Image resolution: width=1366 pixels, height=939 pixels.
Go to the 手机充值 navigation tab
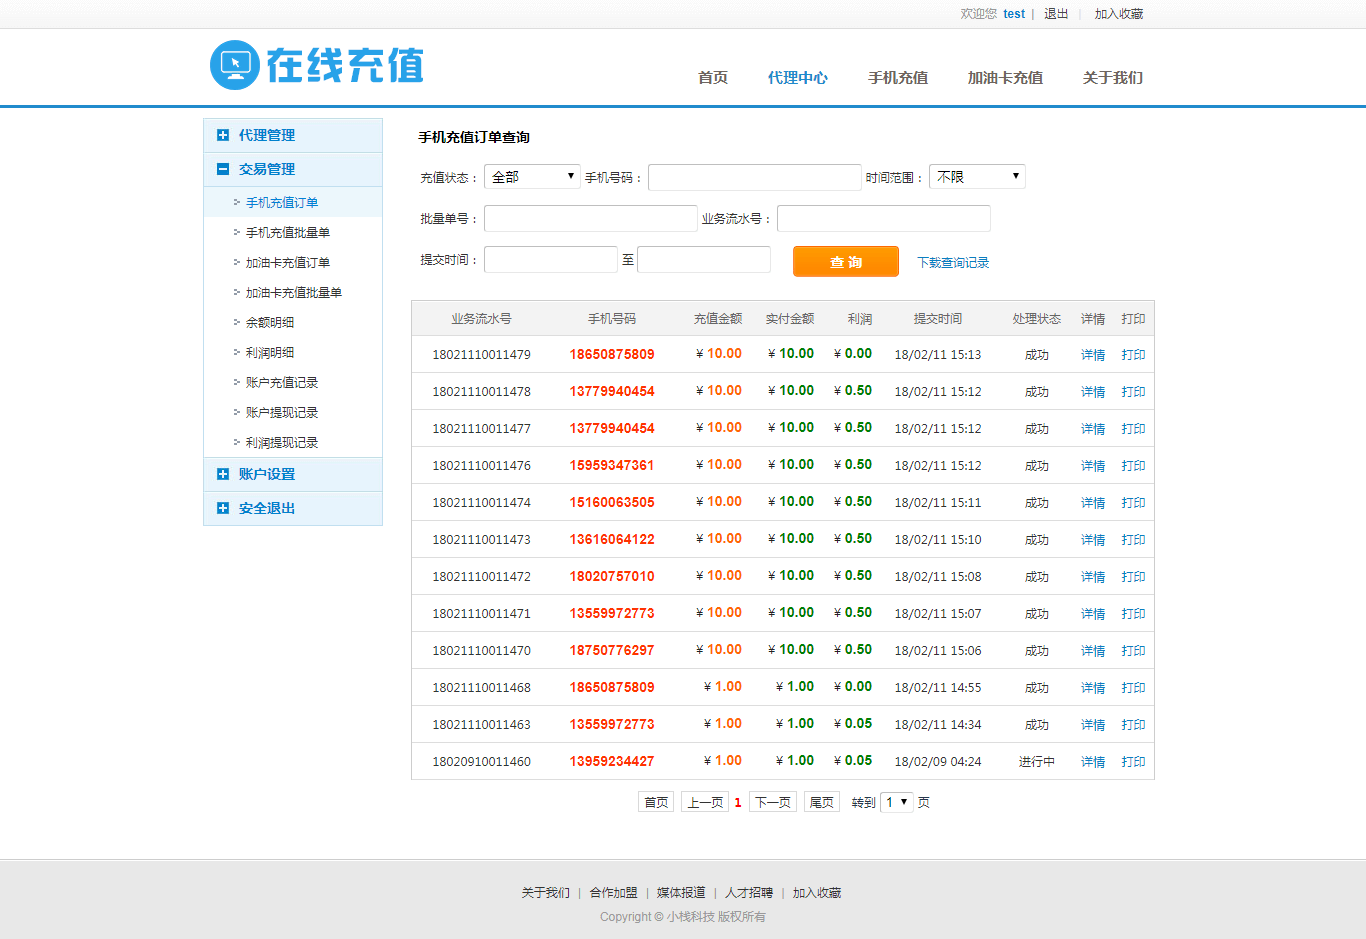point(897,78)
